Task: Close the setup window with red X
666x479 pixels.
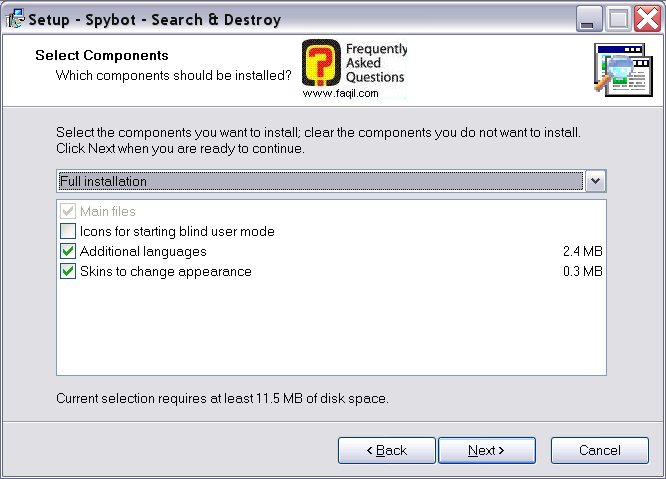Action: tap(647, 19)
